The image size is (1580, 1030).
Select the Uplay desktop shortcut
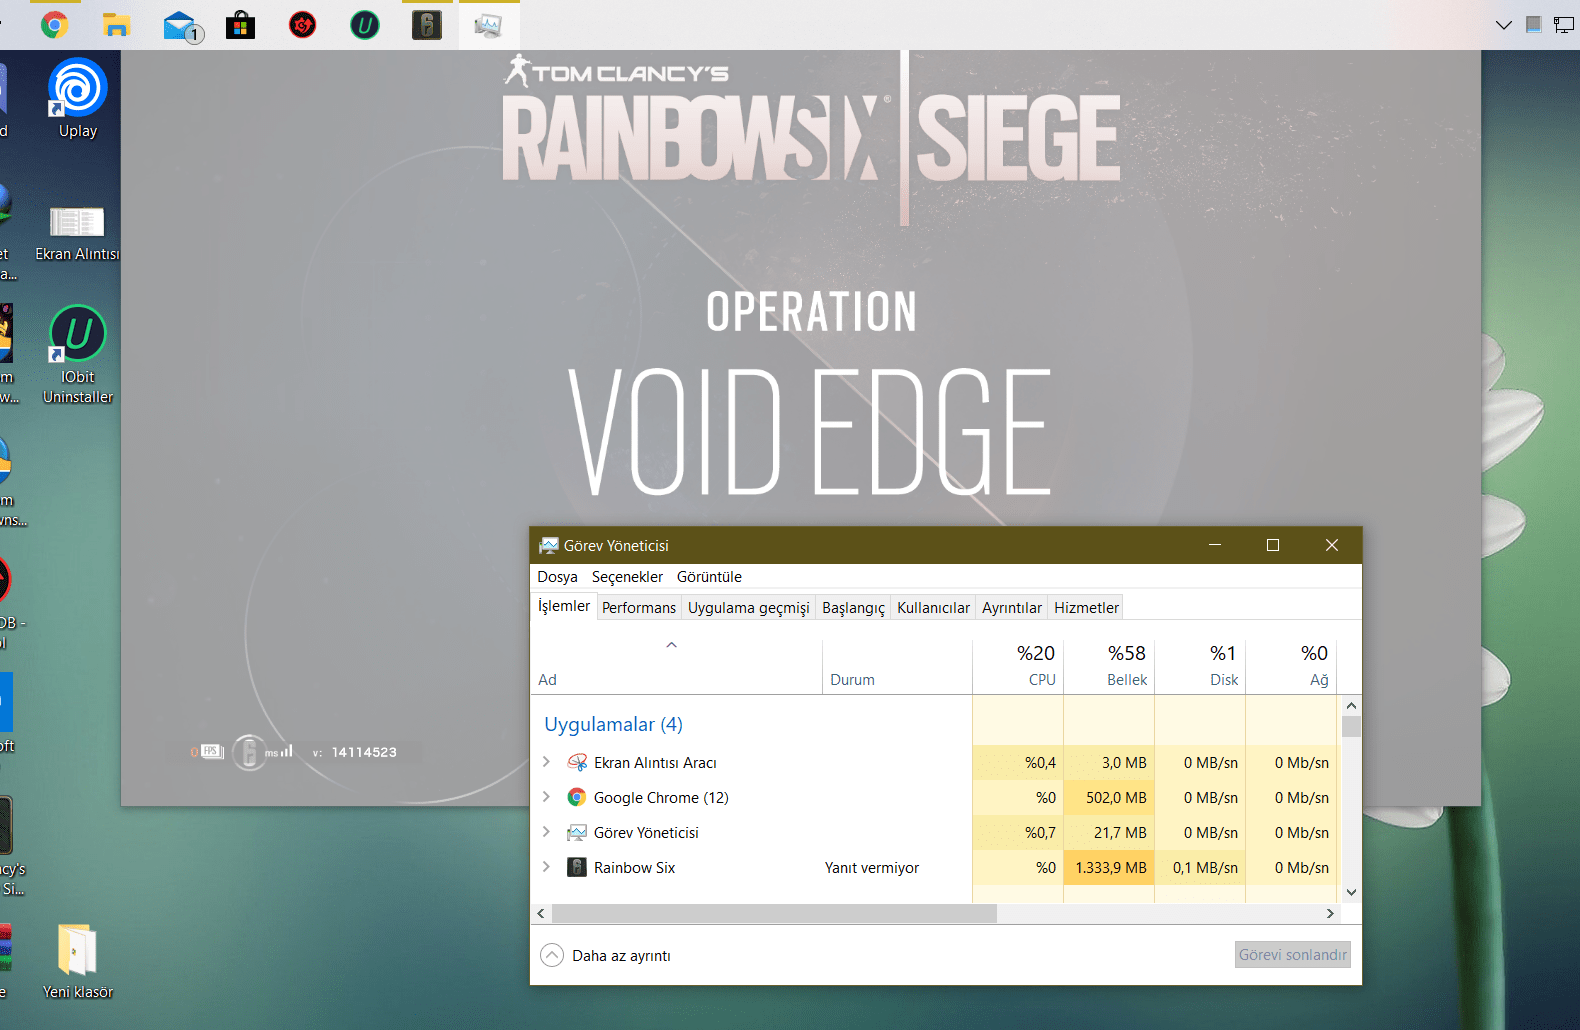point(78,98)
